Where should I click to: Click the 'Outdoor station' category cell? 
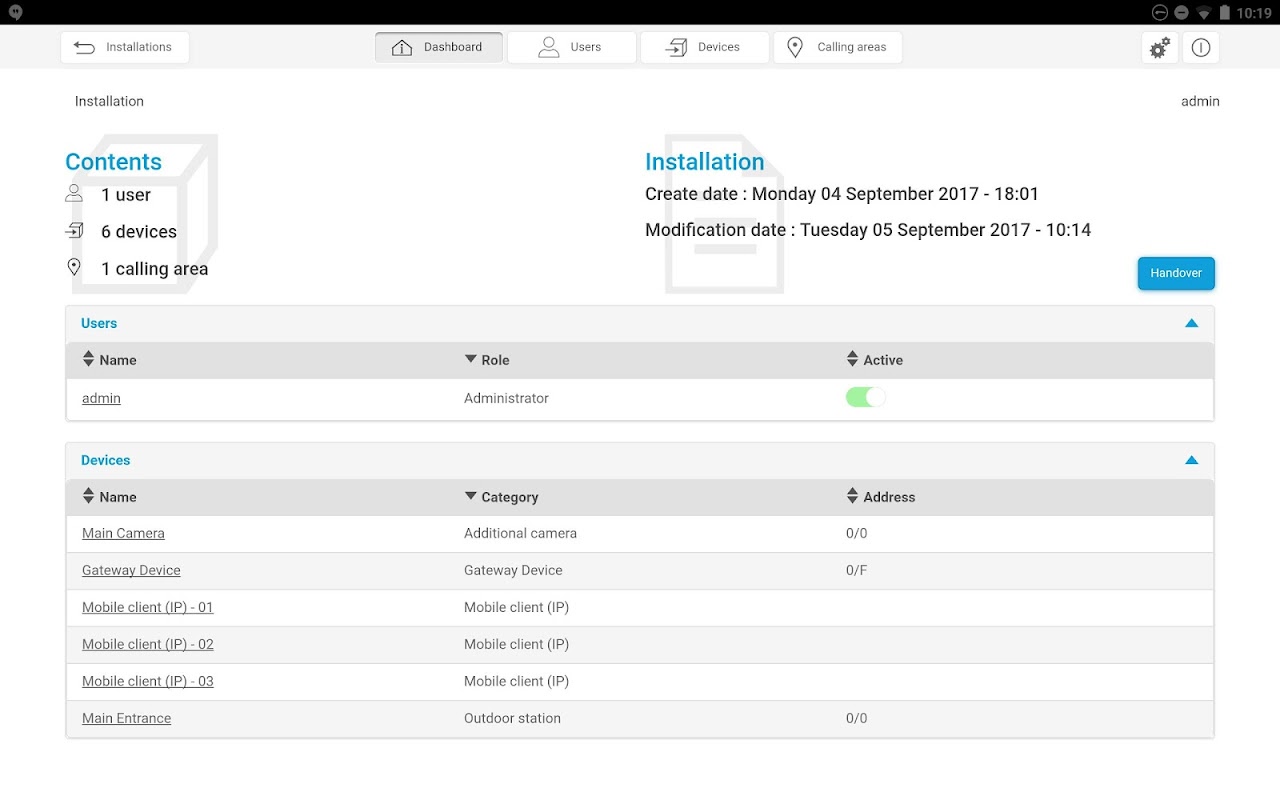tap(512, 718)
